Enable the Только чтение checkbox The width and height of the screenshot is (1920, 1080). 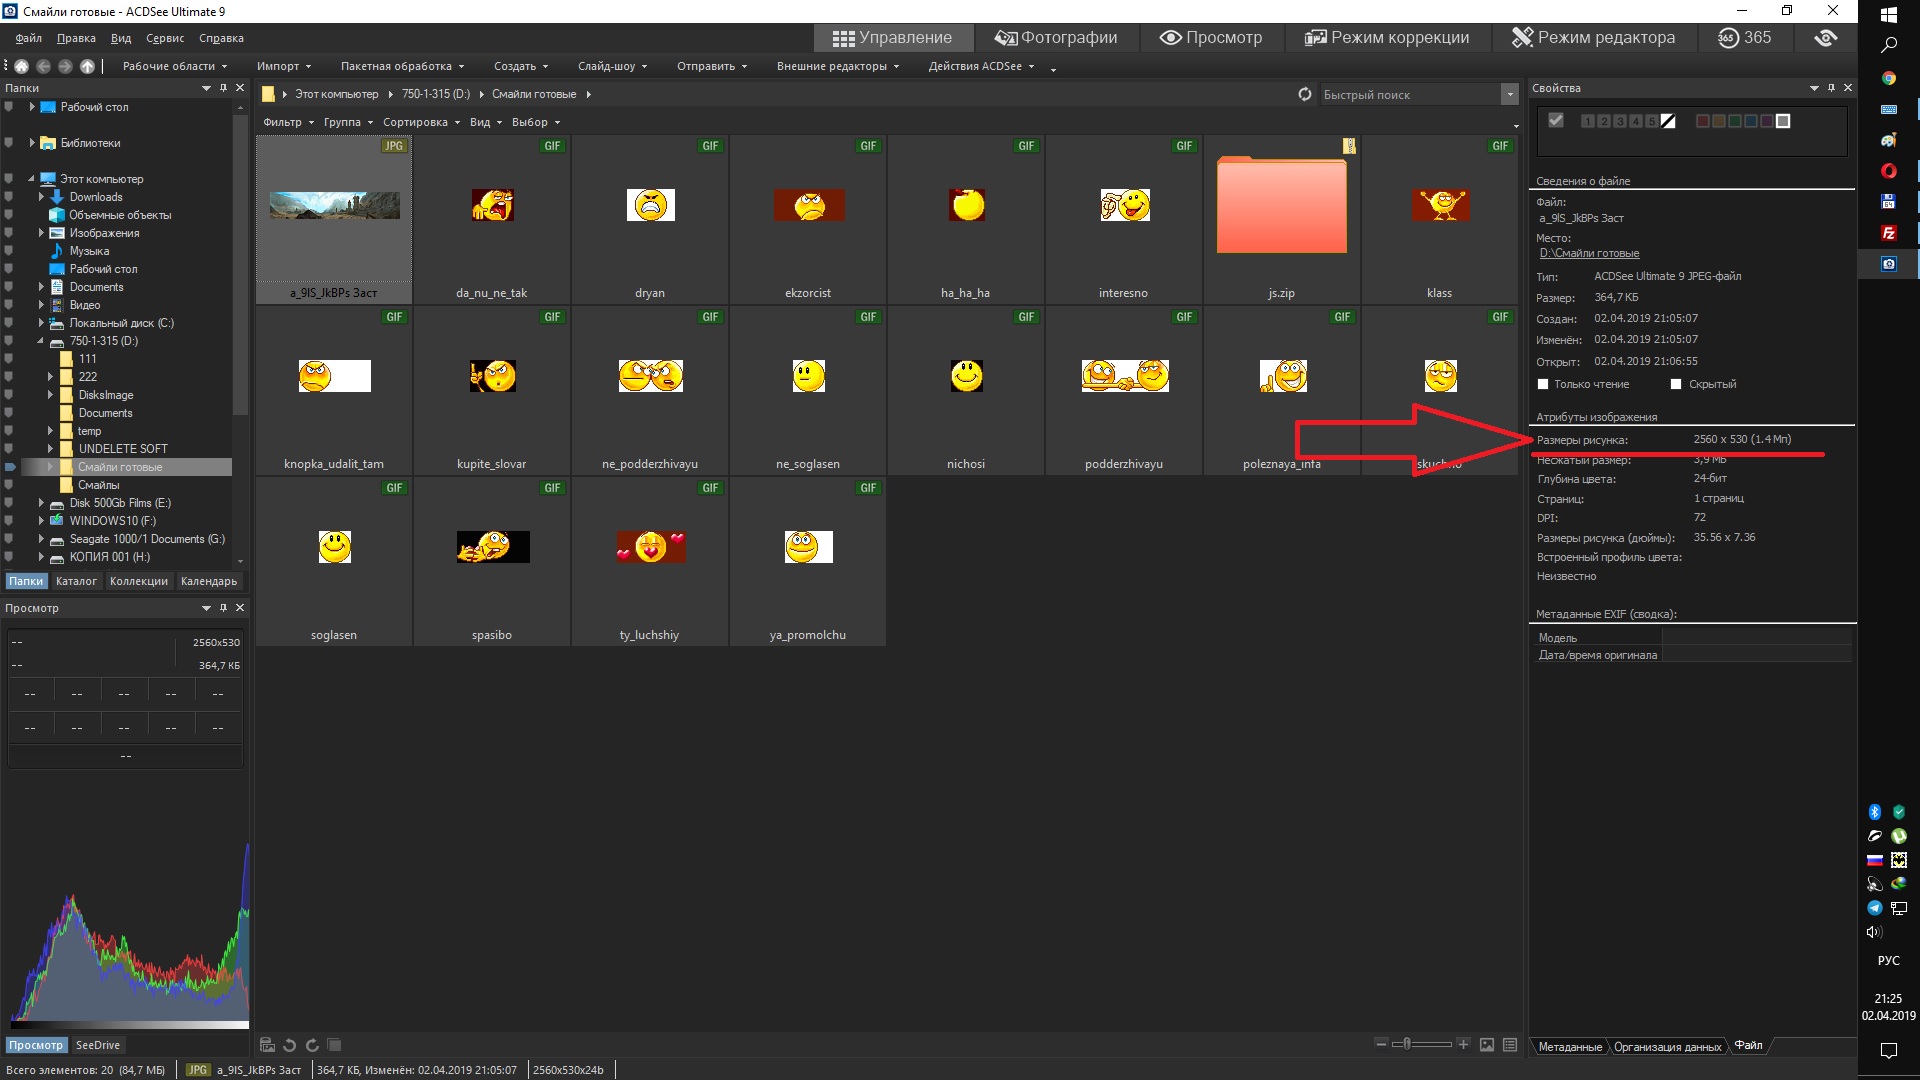(x=1543, y=384)
